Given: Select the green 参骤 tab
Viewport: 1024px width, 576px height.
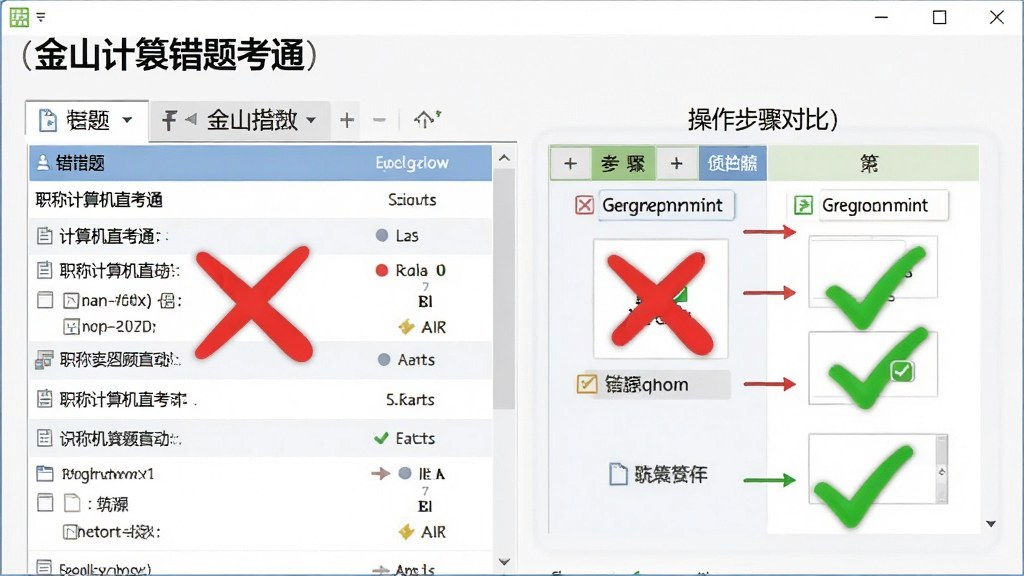Looking at the screenshot, I should pyautogui.click(x=623, y=163).
